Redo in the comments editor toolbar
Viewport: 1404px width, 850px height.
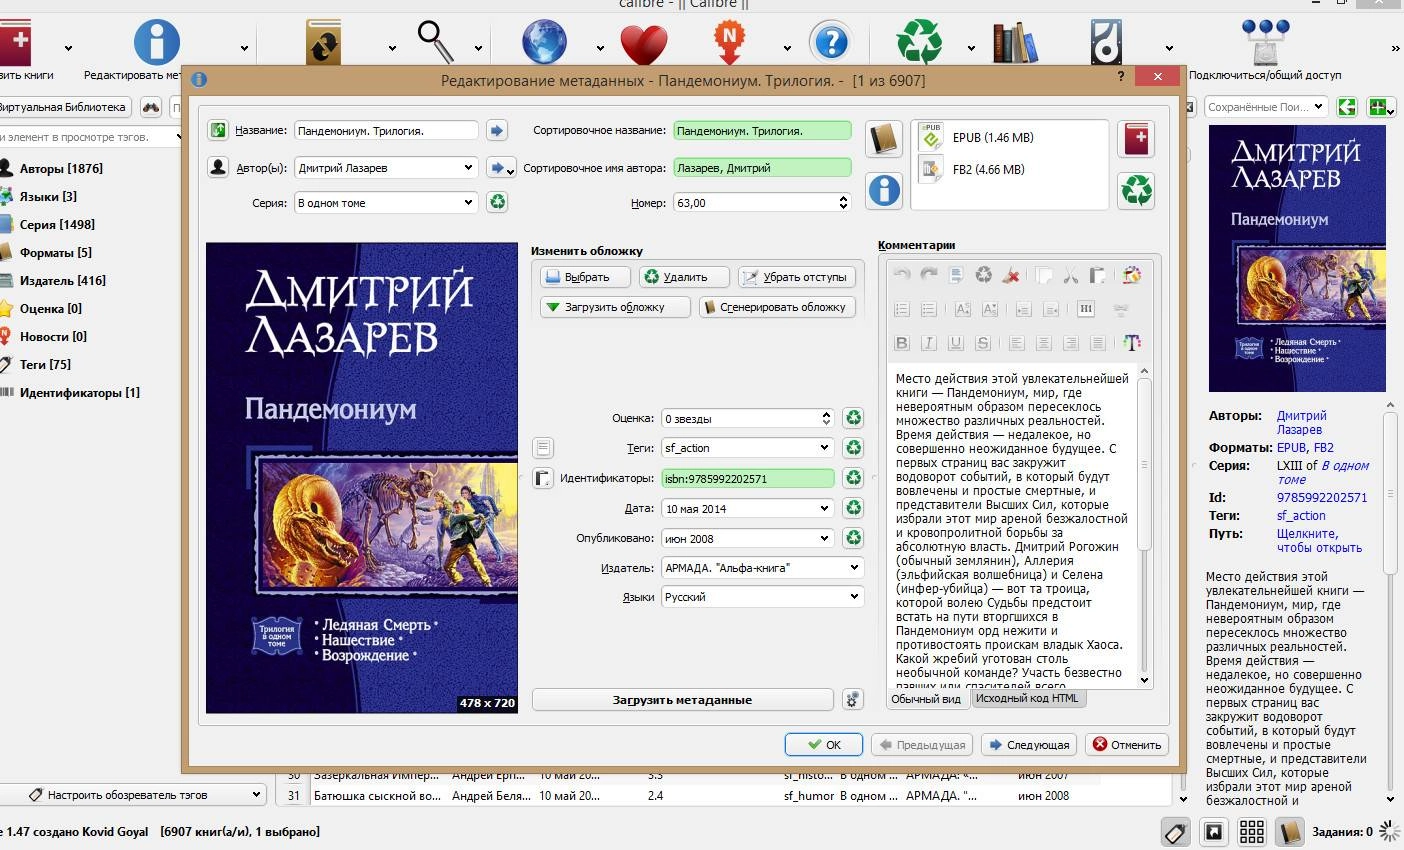coord(928,275)
